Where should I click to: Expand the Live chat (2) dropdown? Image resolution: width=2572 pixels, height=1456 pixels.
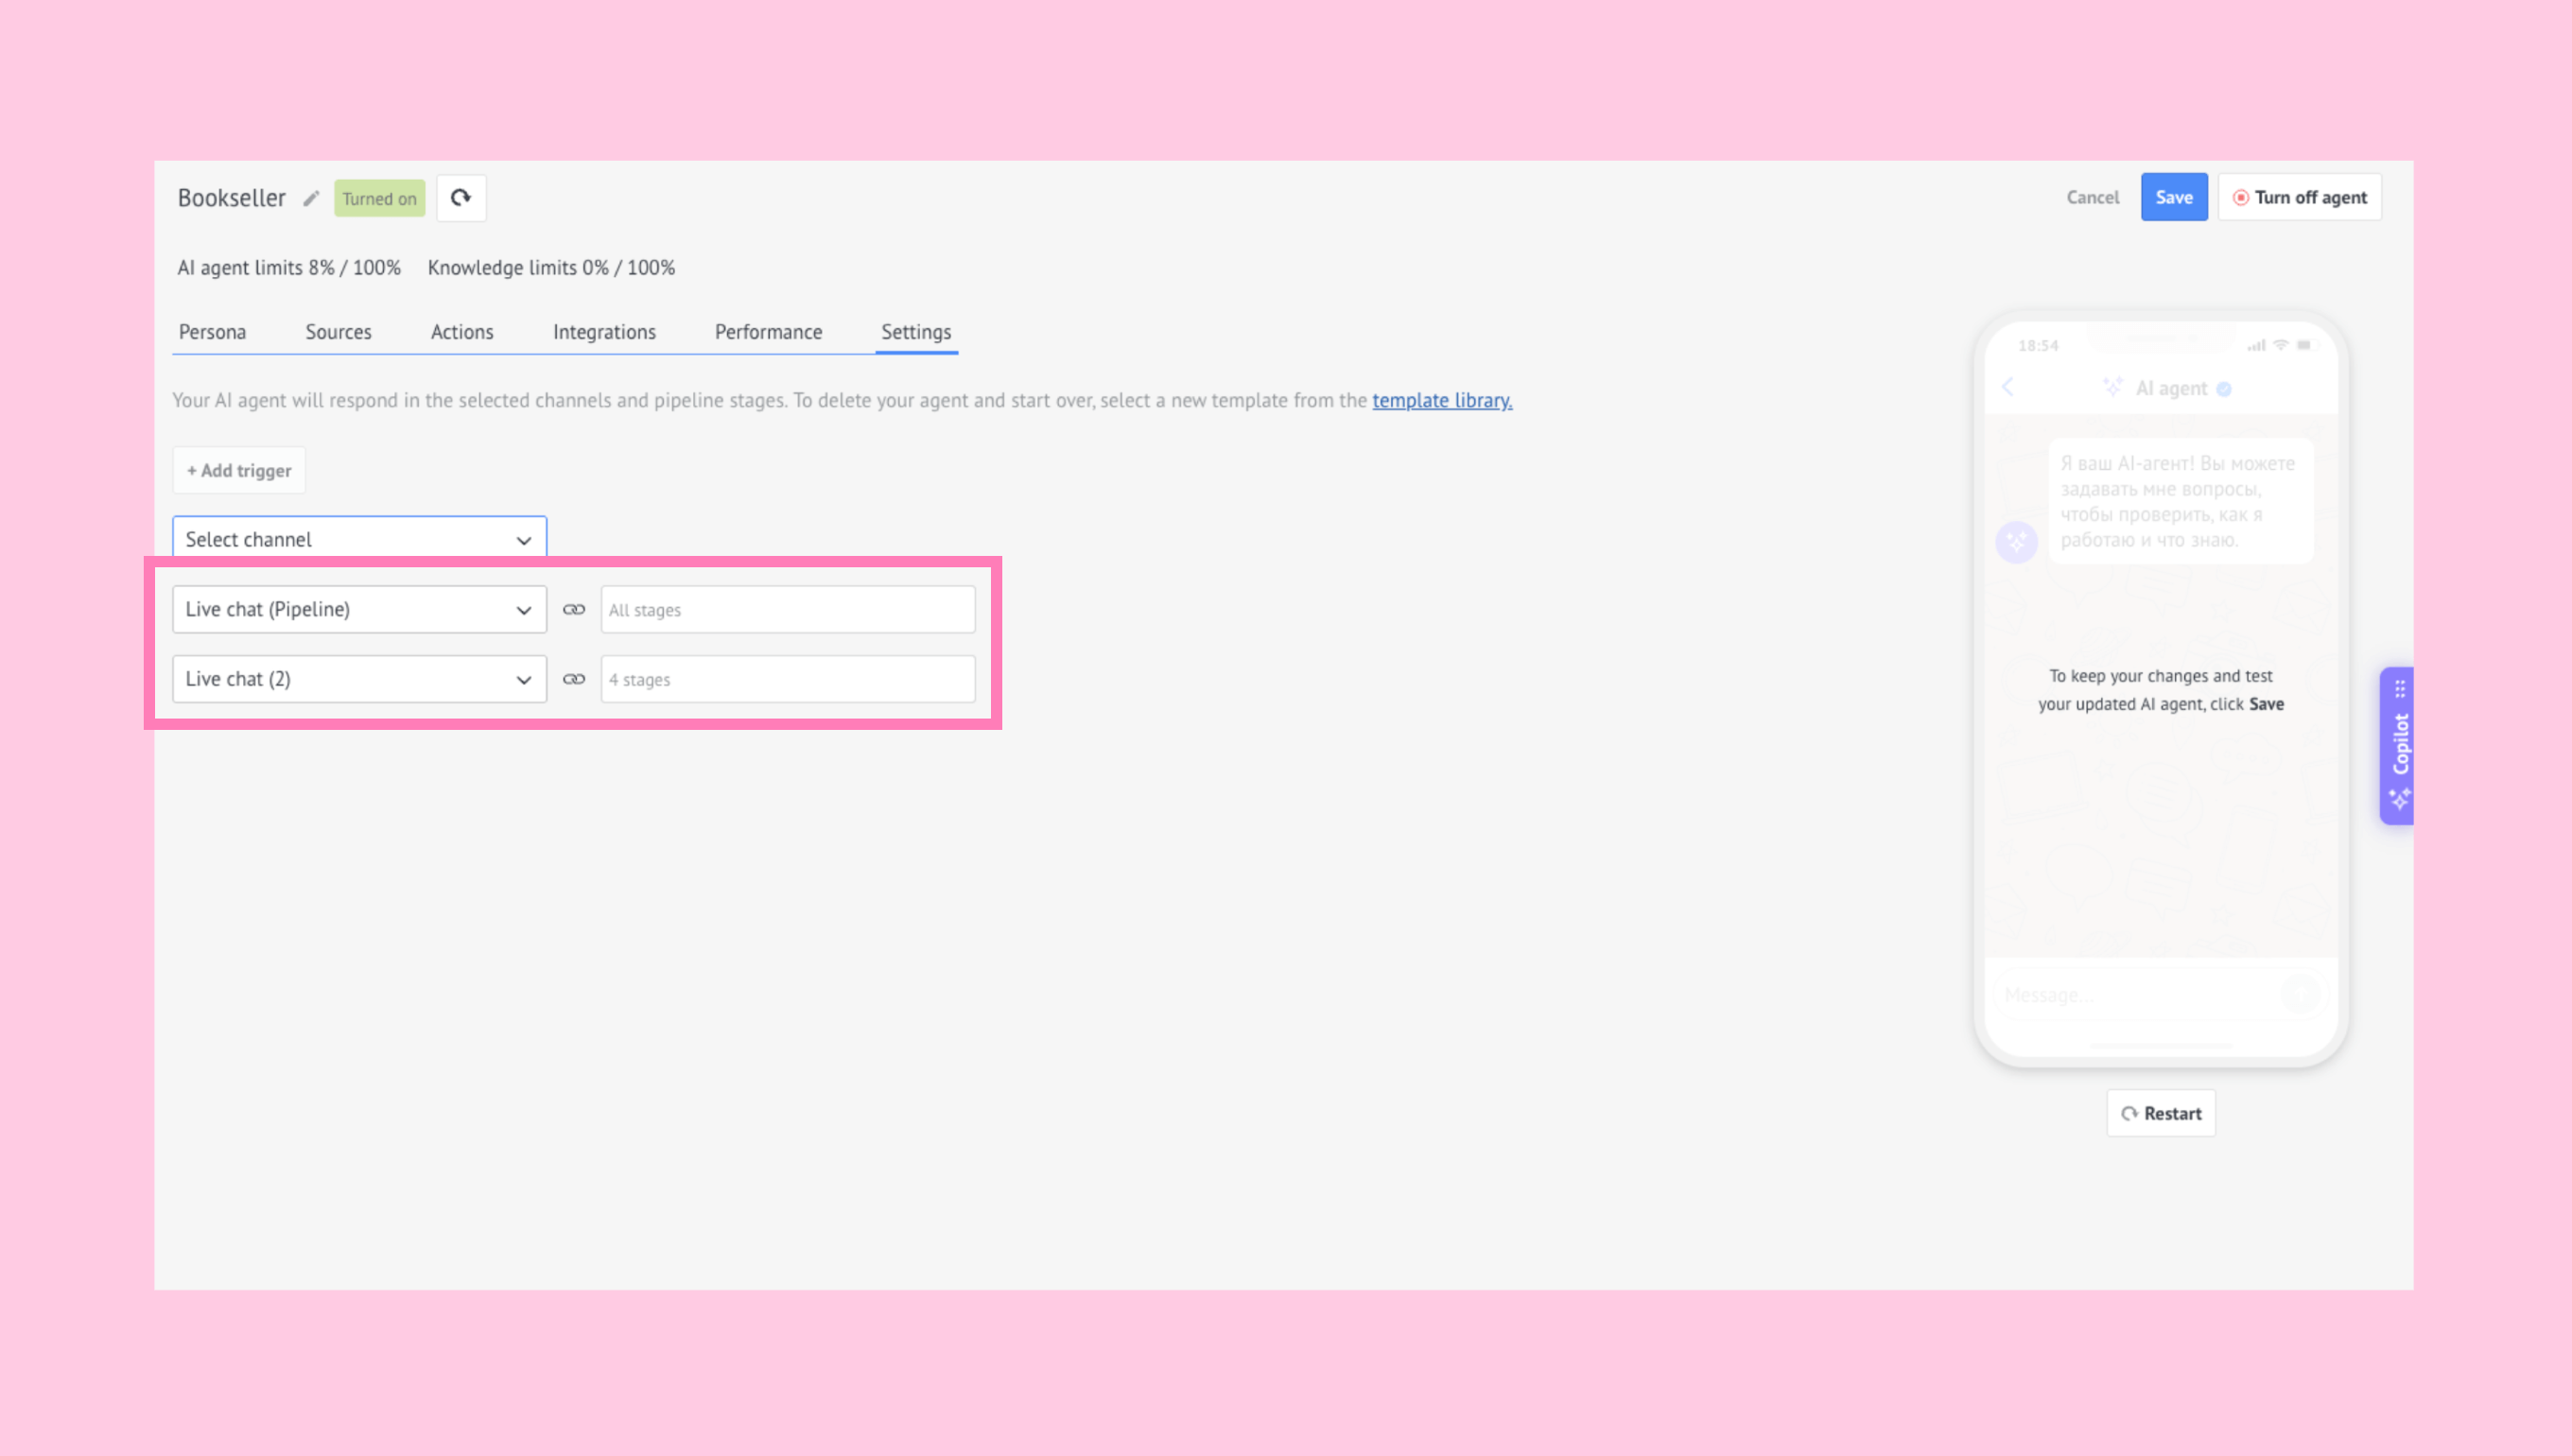(x=359, y=680)
